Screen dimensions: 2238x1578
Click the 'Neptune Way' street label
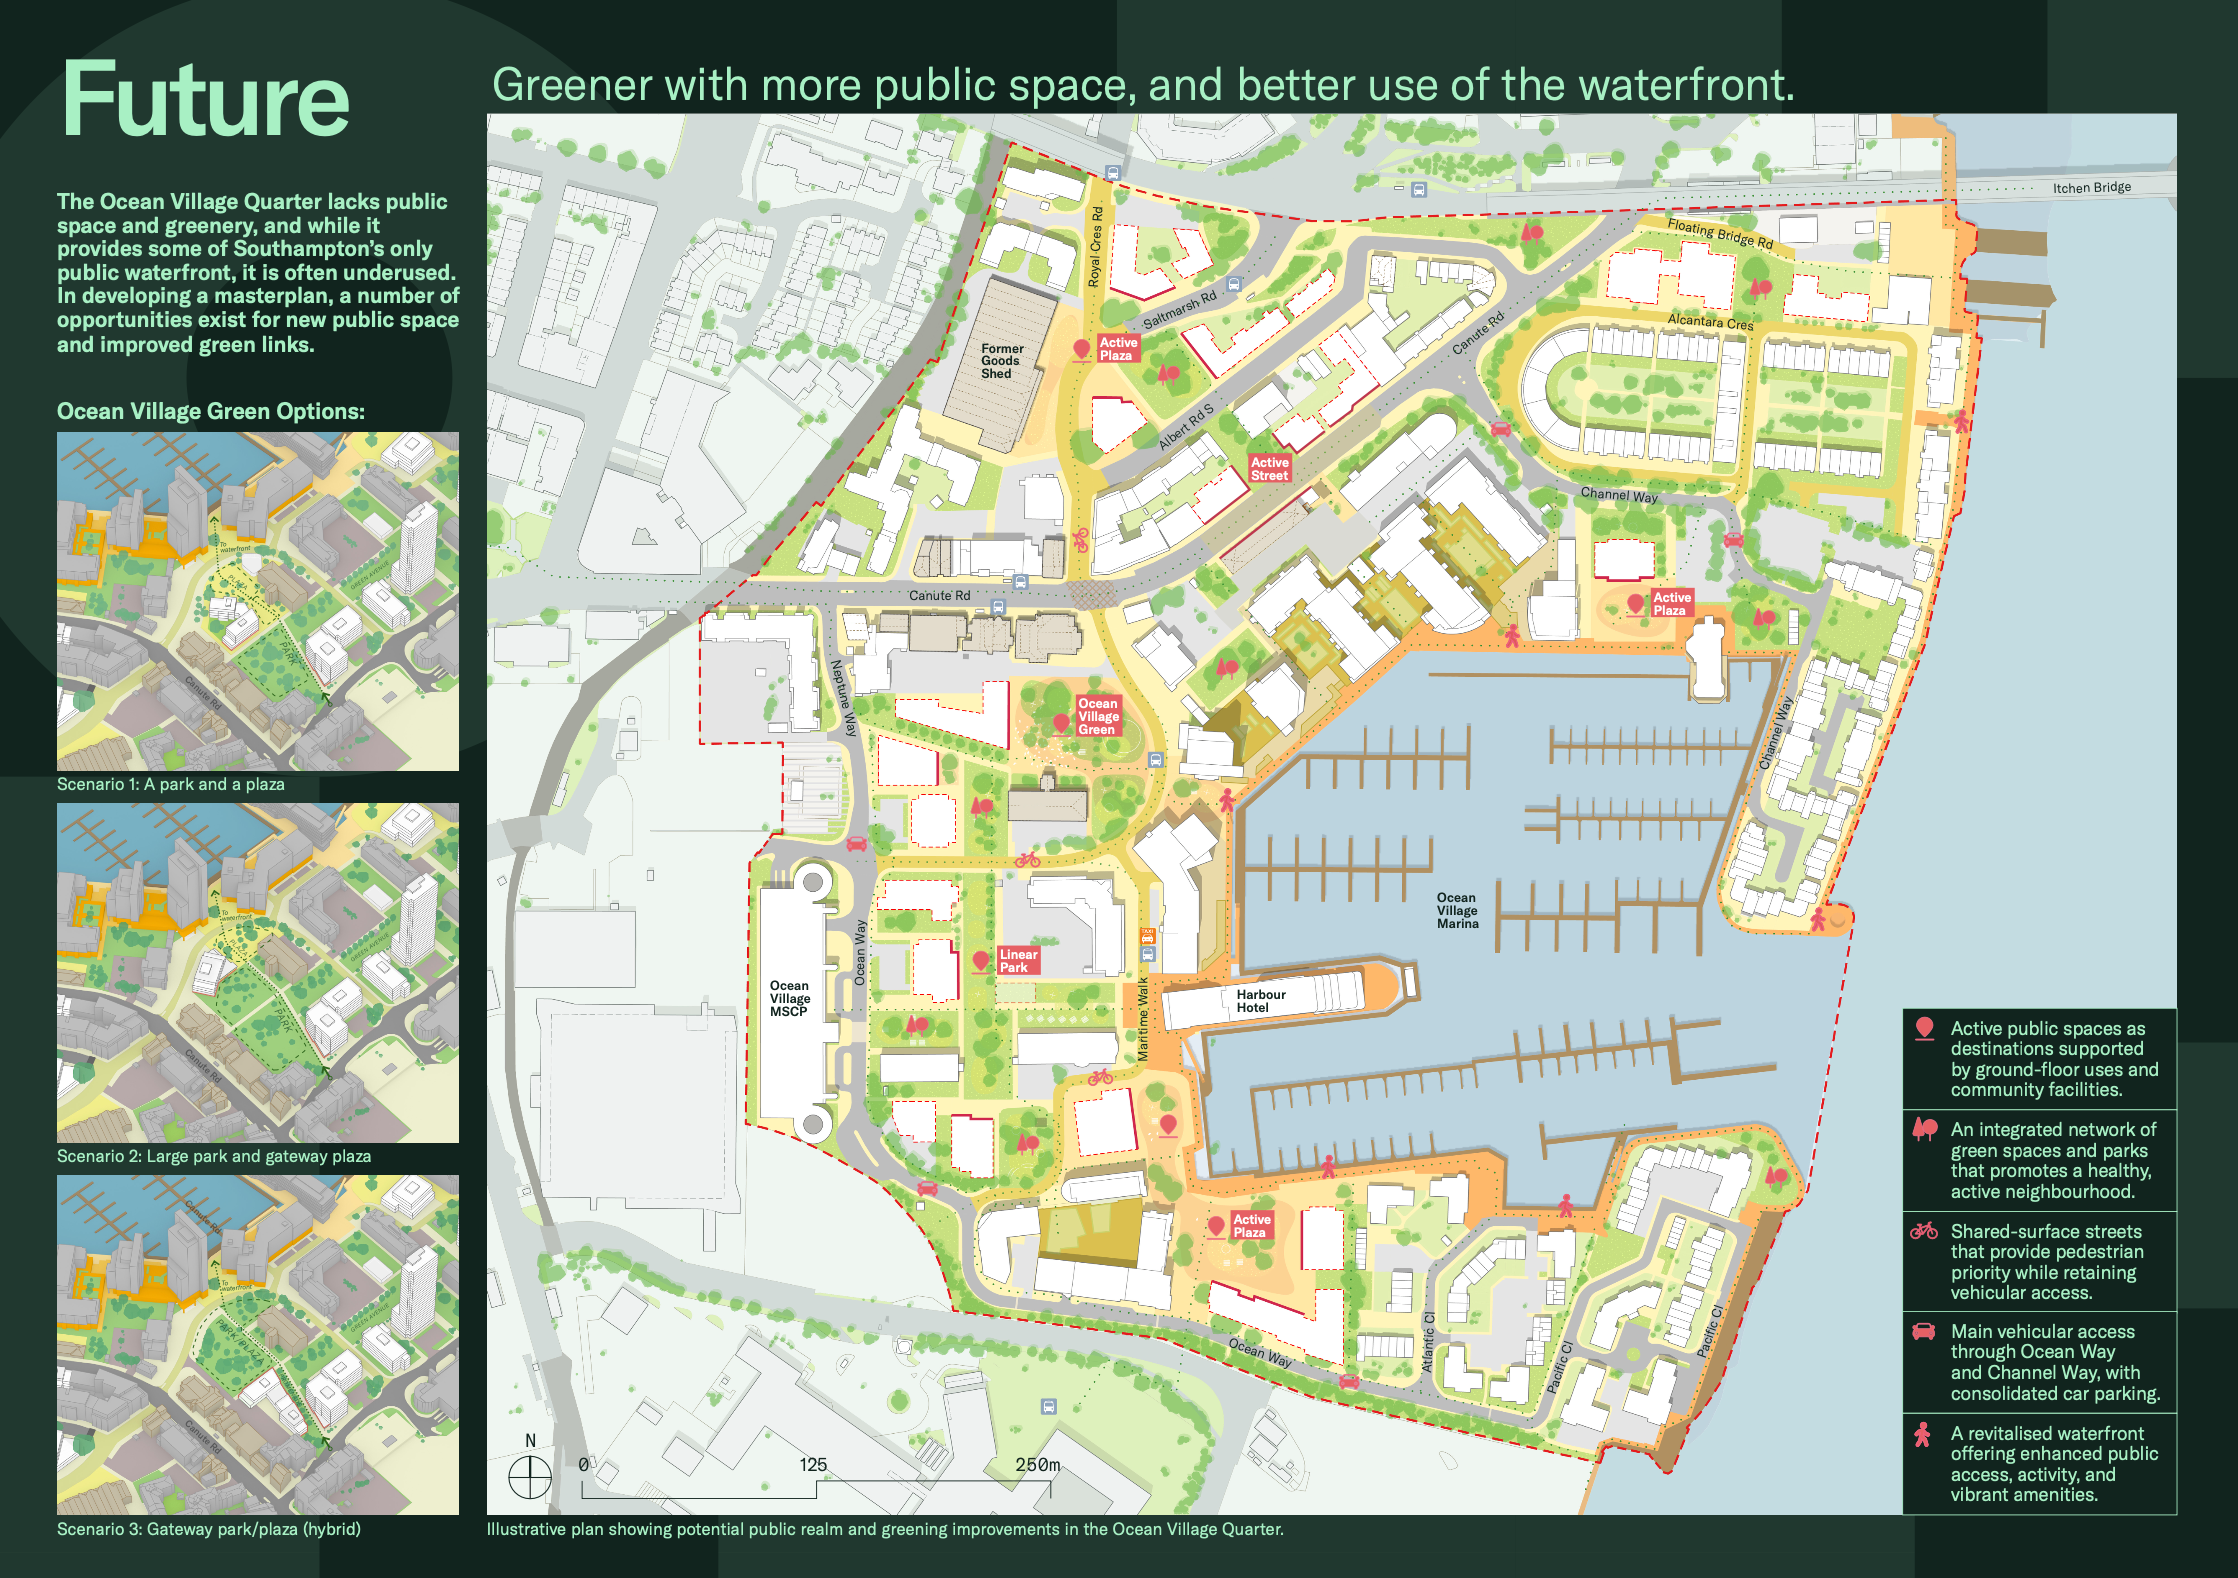point(844,698)
